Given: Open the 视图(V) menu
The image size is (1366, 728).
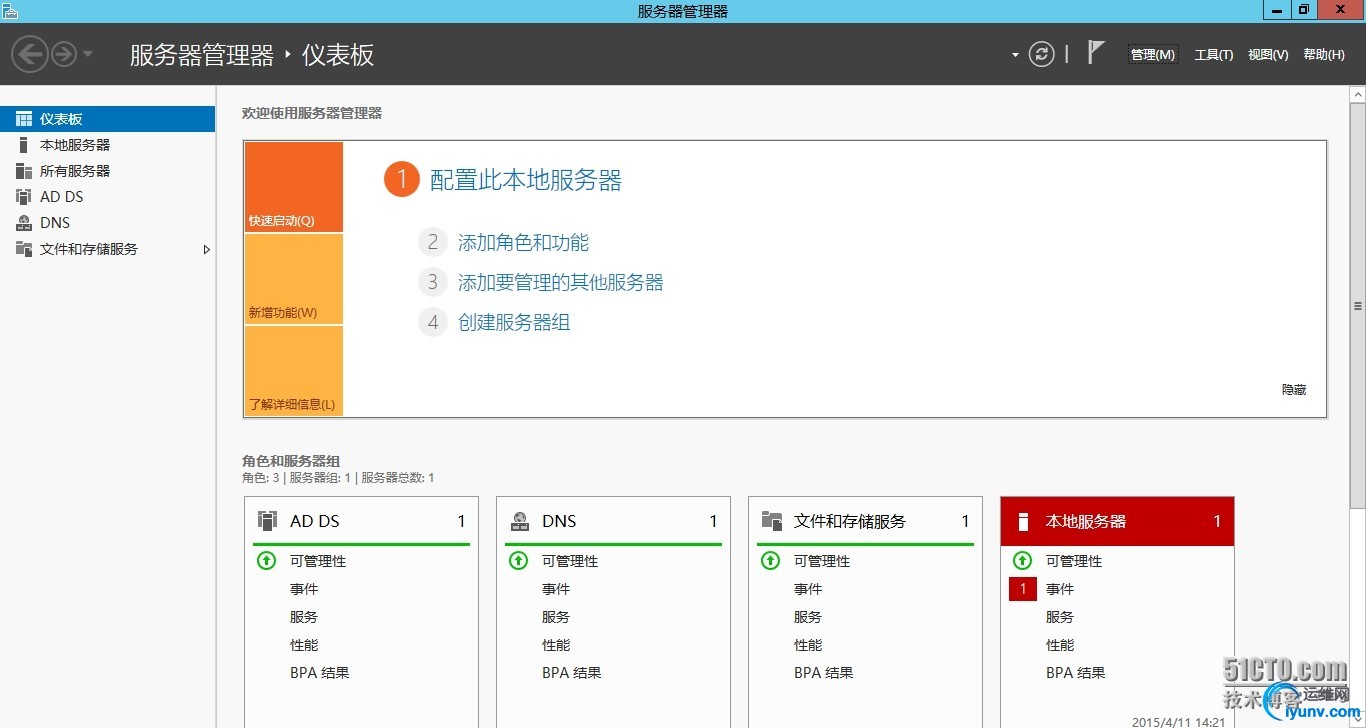Looking at the screenshot, I should [x=1268, y=55].
